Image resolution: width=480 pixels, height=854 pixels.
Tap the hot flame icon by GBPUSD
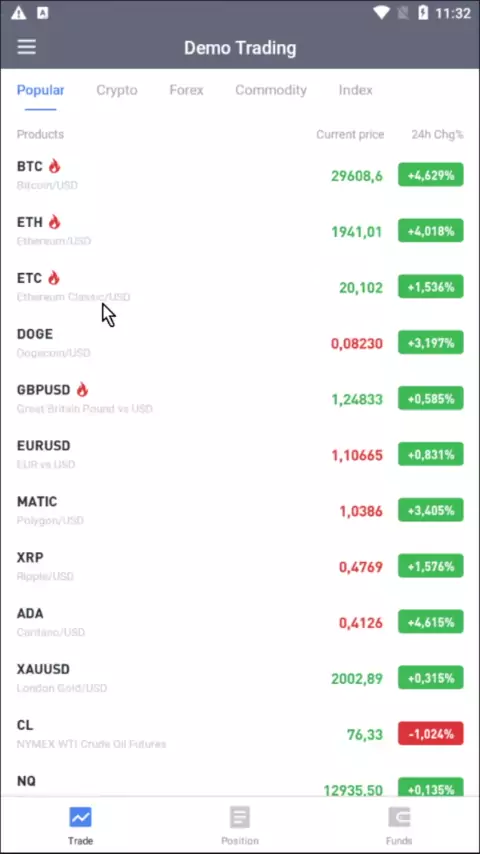(x=82, y=389)
